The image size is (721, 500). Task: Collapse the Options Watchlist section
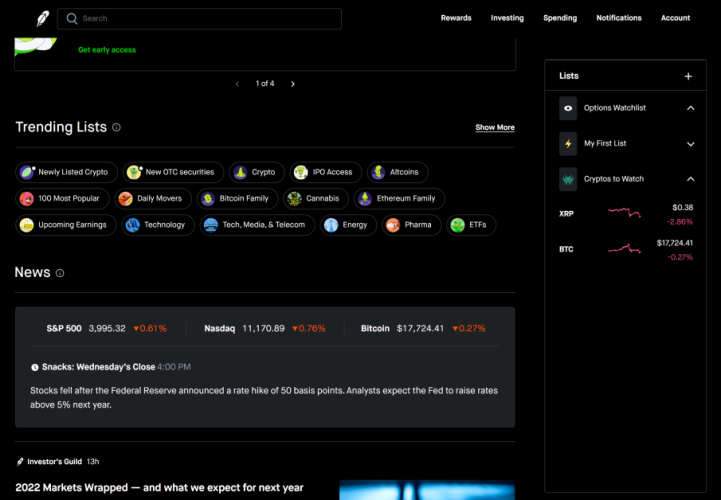691,108
